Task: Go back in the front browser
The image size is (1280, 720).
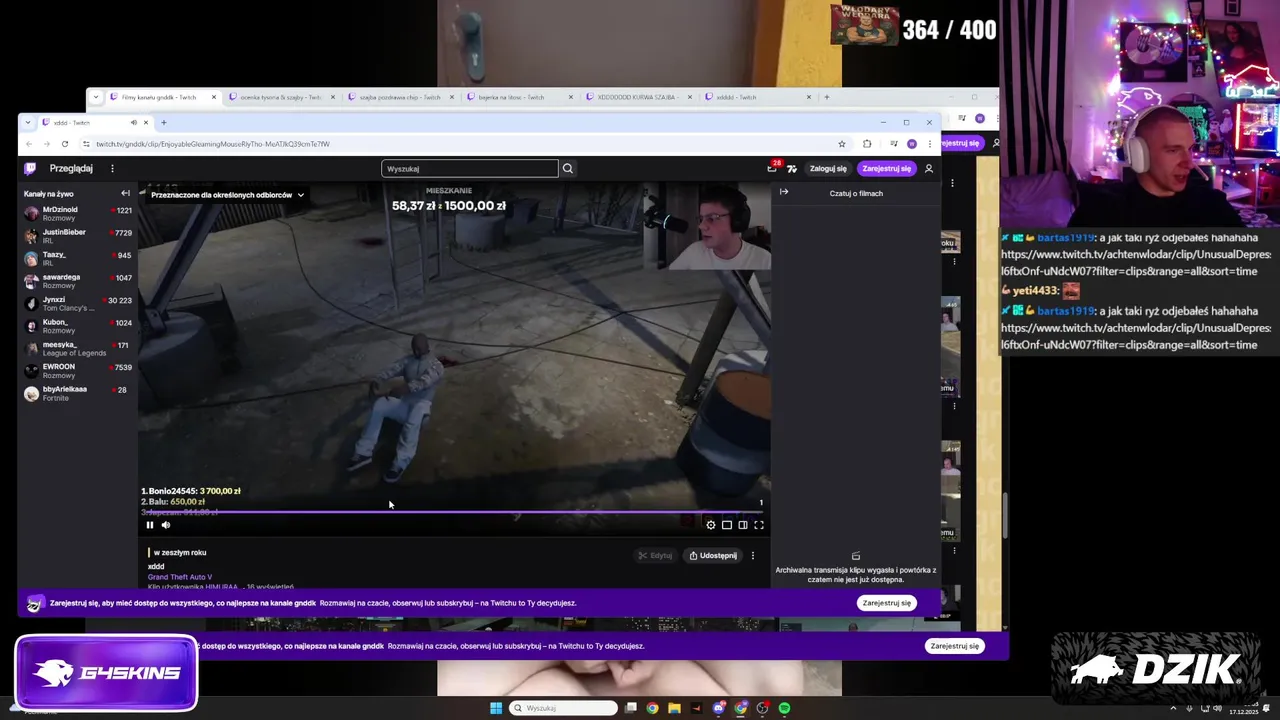Action: [x=29, y=144]
